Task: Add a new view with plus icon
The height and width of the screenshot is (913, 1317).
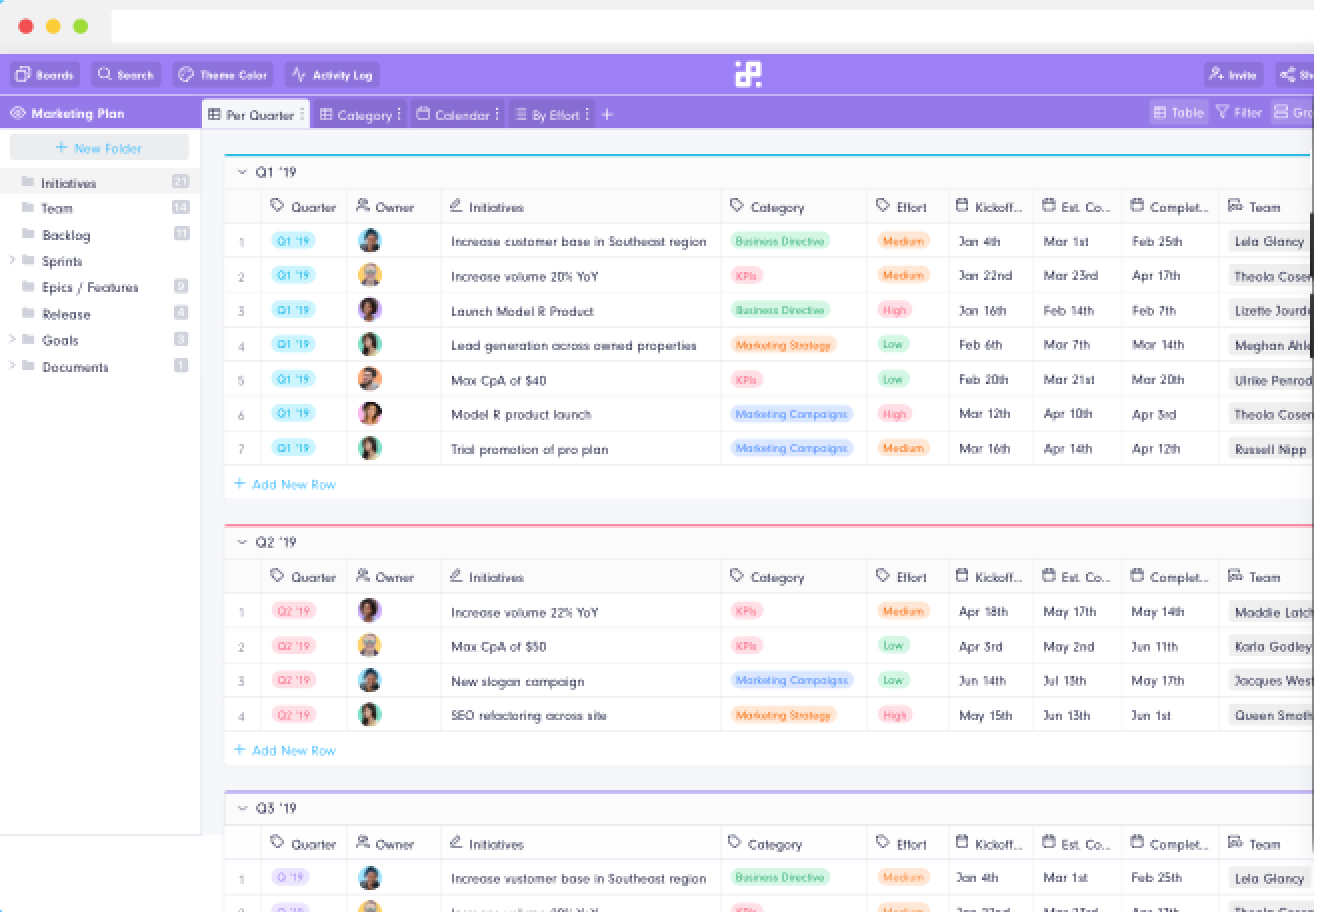Action: click(607, 115)
